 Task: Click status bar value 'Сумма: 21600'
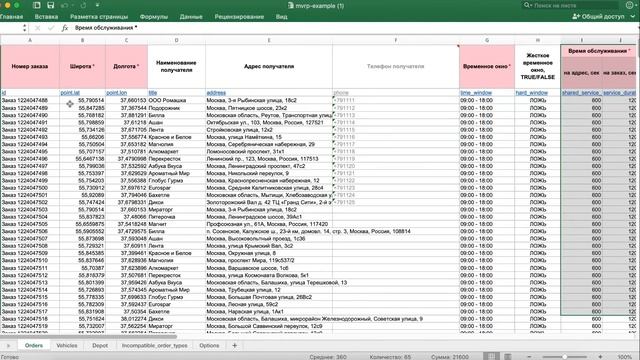coord(450,357)
